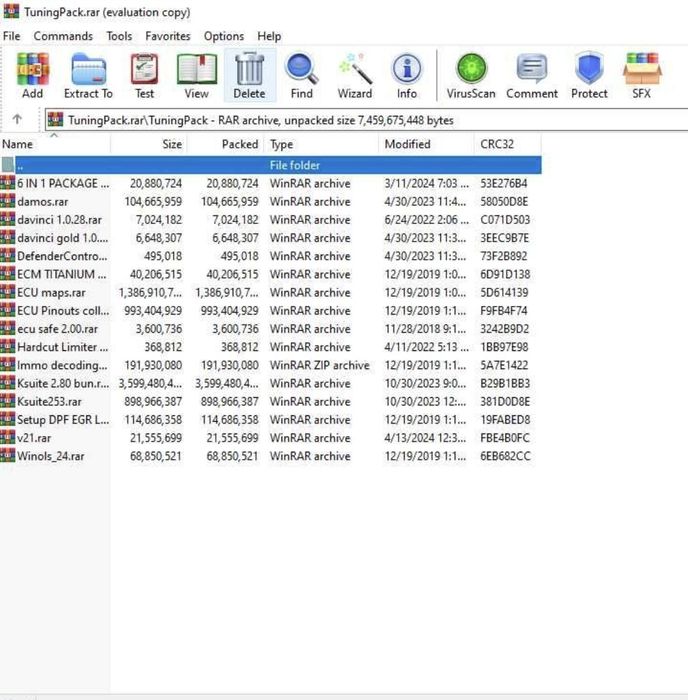Click archive icon beside Winols_24.rar
This screenshot has width=688, height=700.
(8, 456)
